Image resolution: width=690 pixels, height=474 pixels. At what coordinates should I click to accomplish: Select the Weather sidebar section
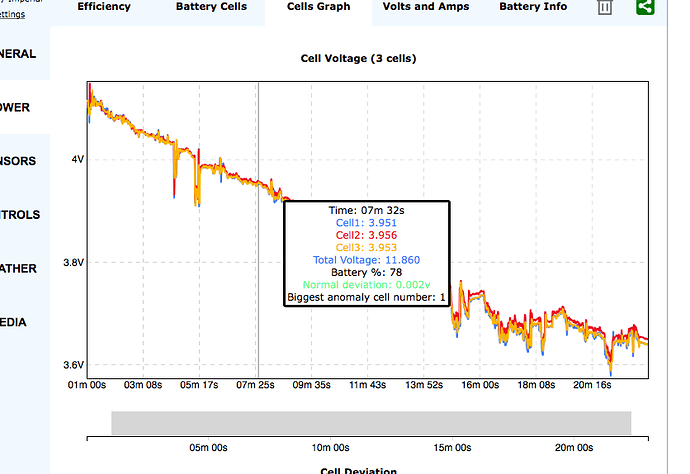click(20, 268)
